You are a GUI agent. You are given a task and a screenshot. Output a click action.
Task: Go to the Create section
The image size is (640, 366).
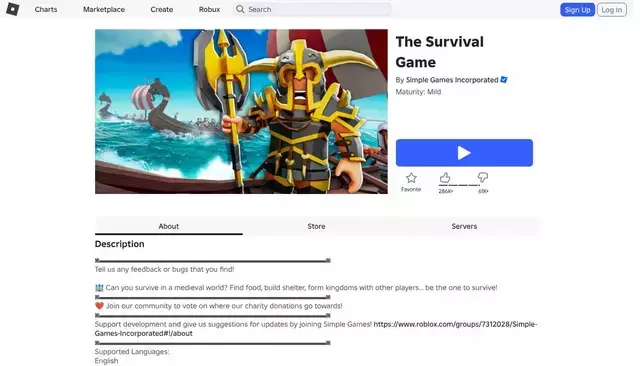coord(162,9)
